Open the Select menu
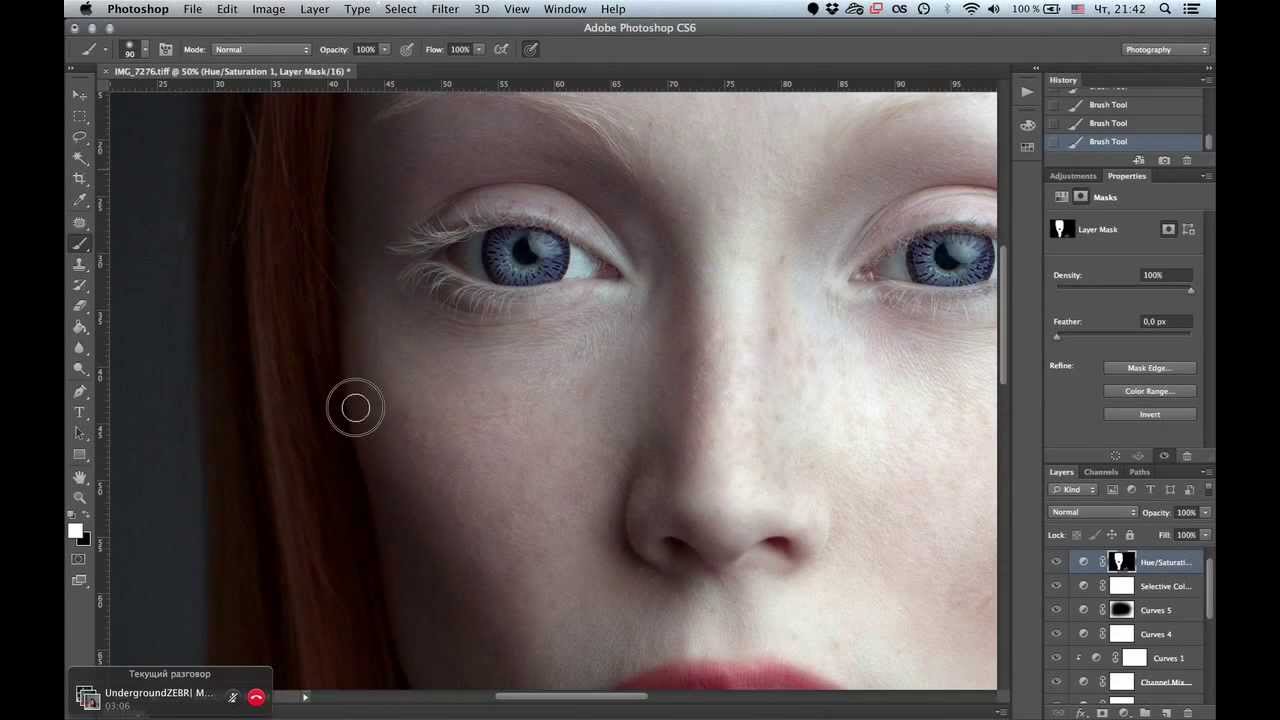The width and height of the screenshot is (1280, 720). [x=400, y=9]
